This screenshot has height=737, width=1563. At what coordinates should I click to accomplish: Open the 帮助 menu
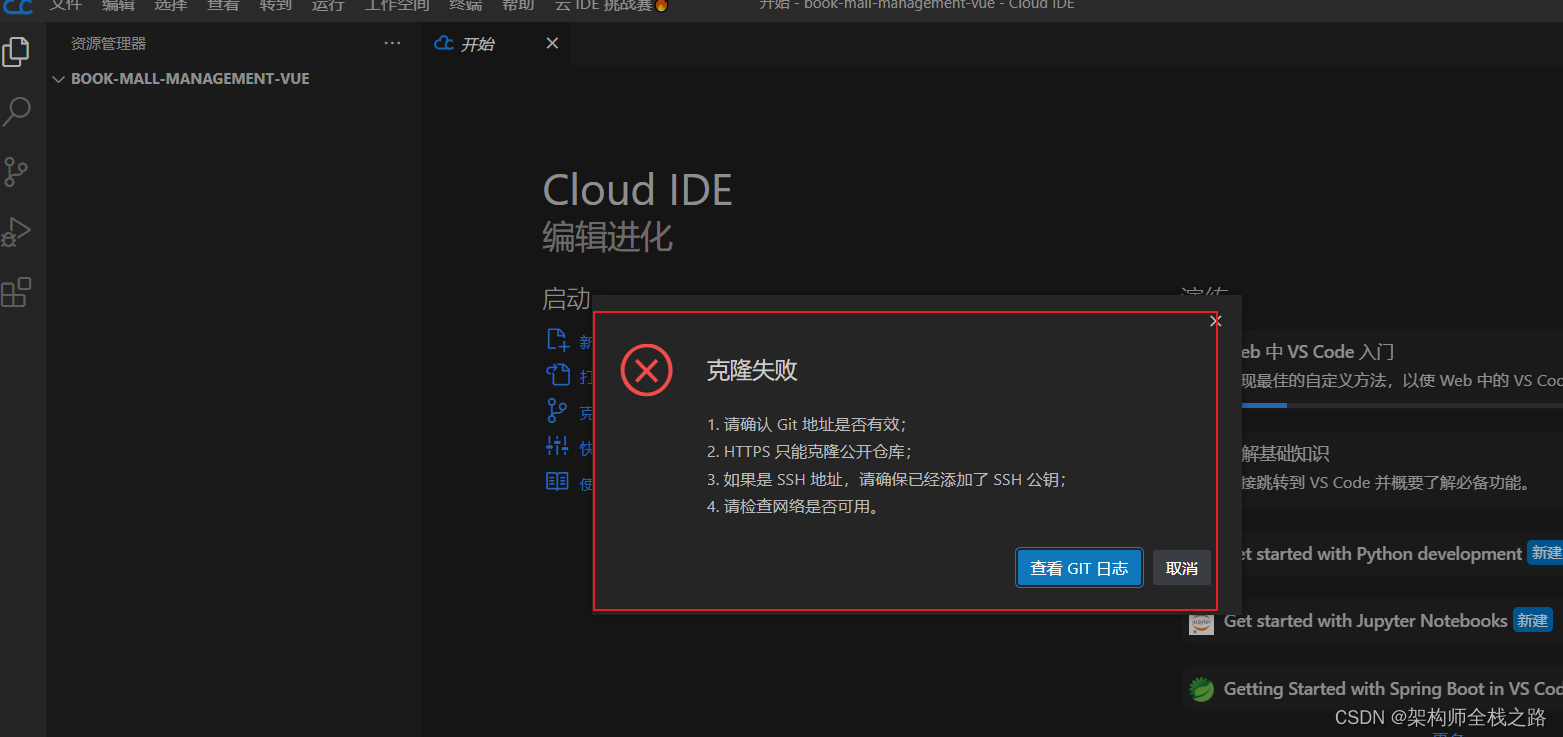tap(518, 6)
